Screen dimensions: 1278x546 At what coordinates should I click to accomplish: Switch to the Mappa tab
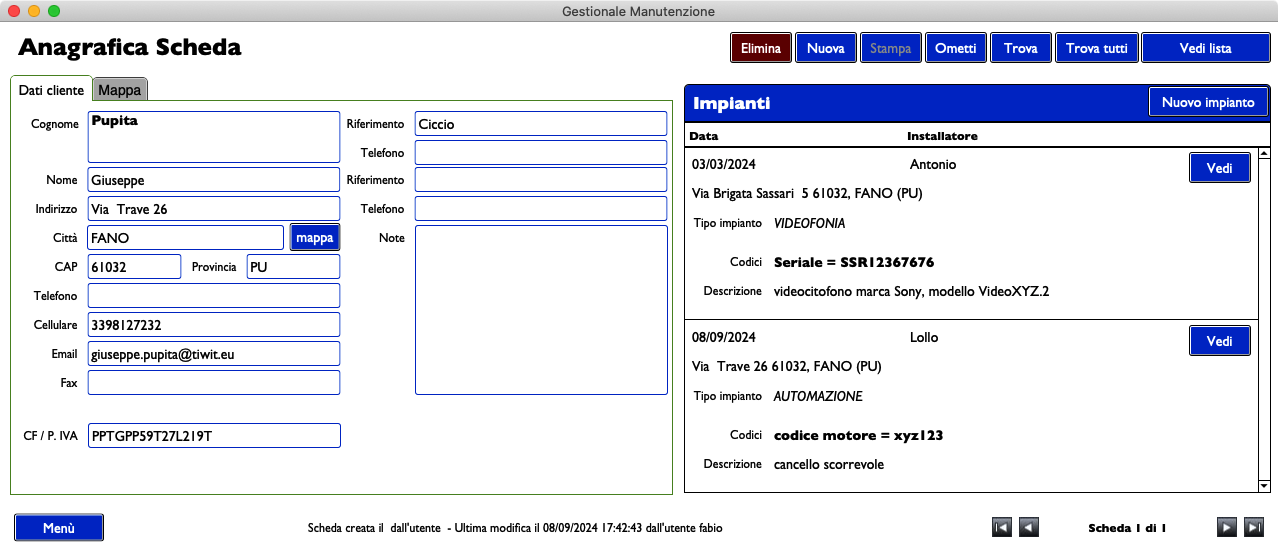point(120,90)
